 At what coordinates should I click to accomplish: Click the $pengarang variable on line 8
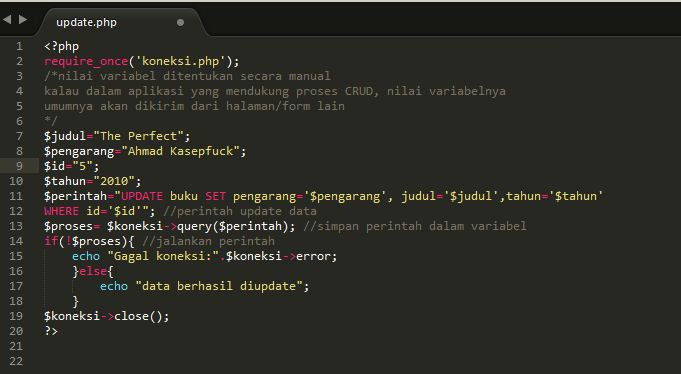pyautogui.click(x=79, y=151)
